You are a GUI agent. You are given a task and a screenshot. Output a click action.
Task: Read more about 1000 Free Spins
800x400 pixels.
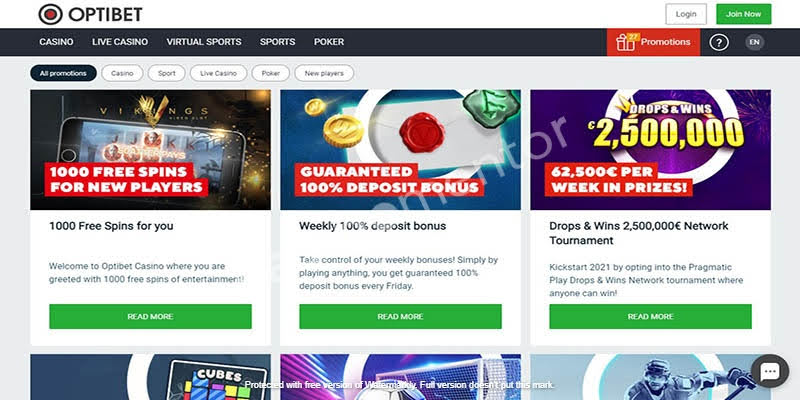(x=151, y=316)
